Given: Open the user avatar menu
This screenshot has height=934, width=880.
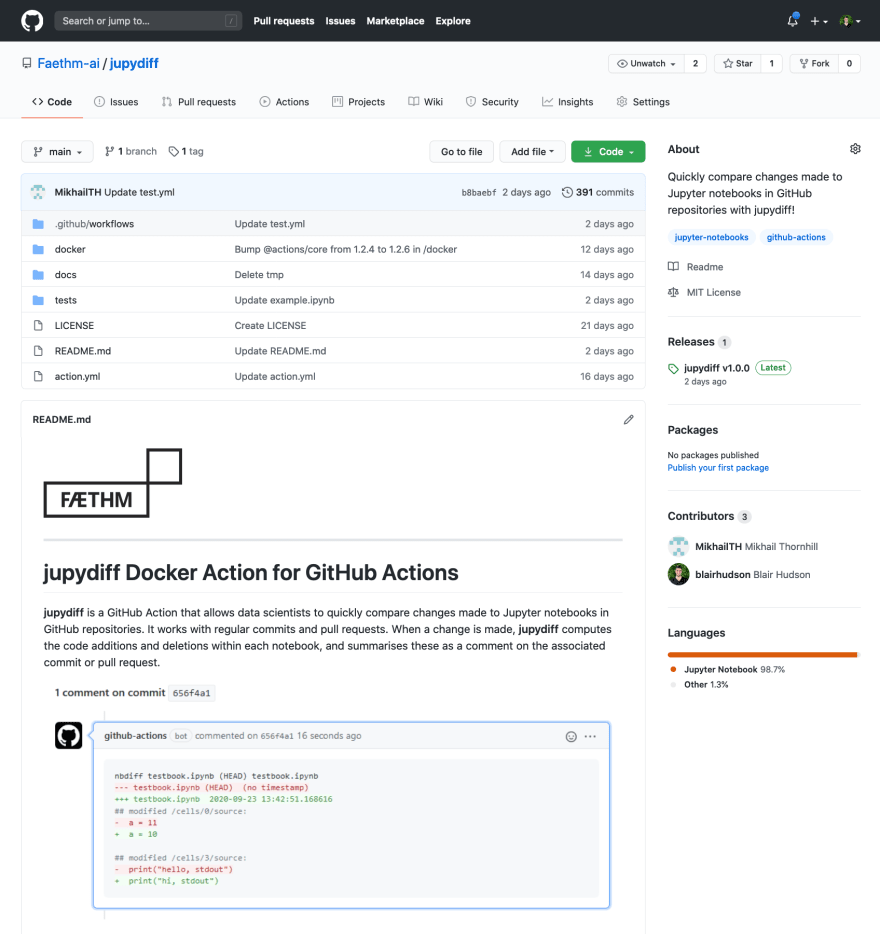Looking at the screenshot, I should pos(850,21).
